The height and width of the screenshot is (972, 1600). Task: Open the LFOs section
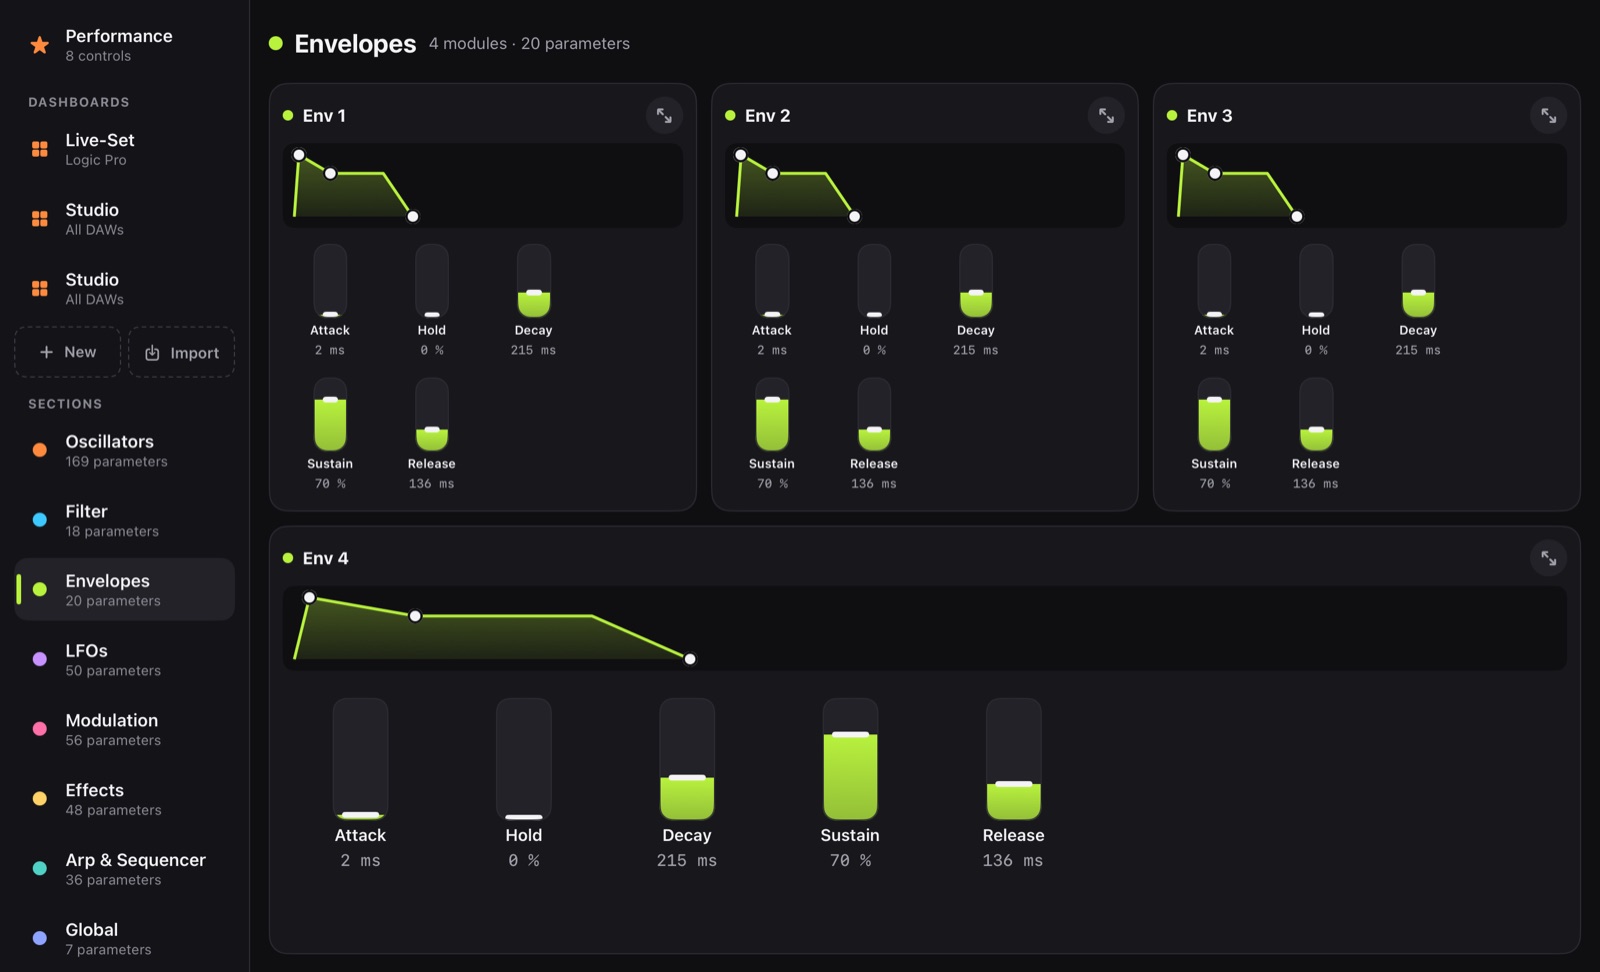pyautogui.click(x=124, y=659)
